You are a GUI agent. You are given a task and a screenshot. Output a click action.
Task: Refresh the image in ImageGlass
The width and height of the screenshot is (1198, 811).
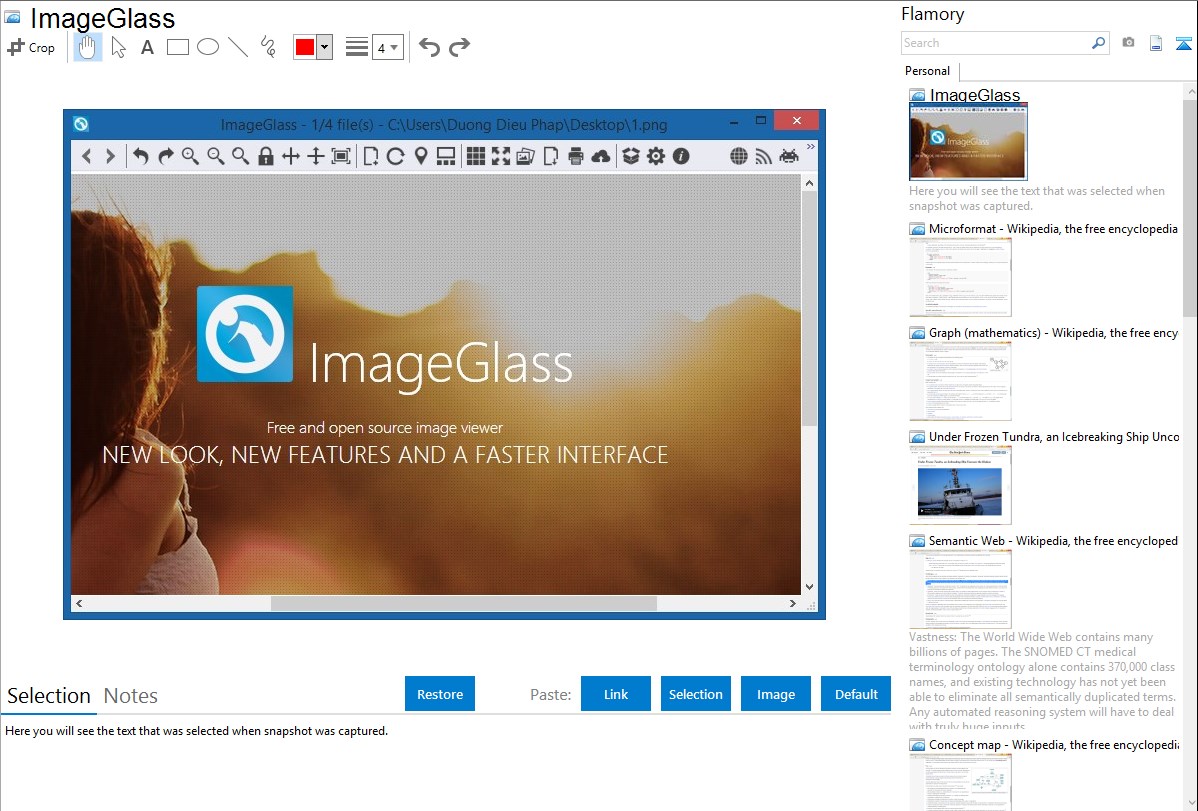point(395,157)
